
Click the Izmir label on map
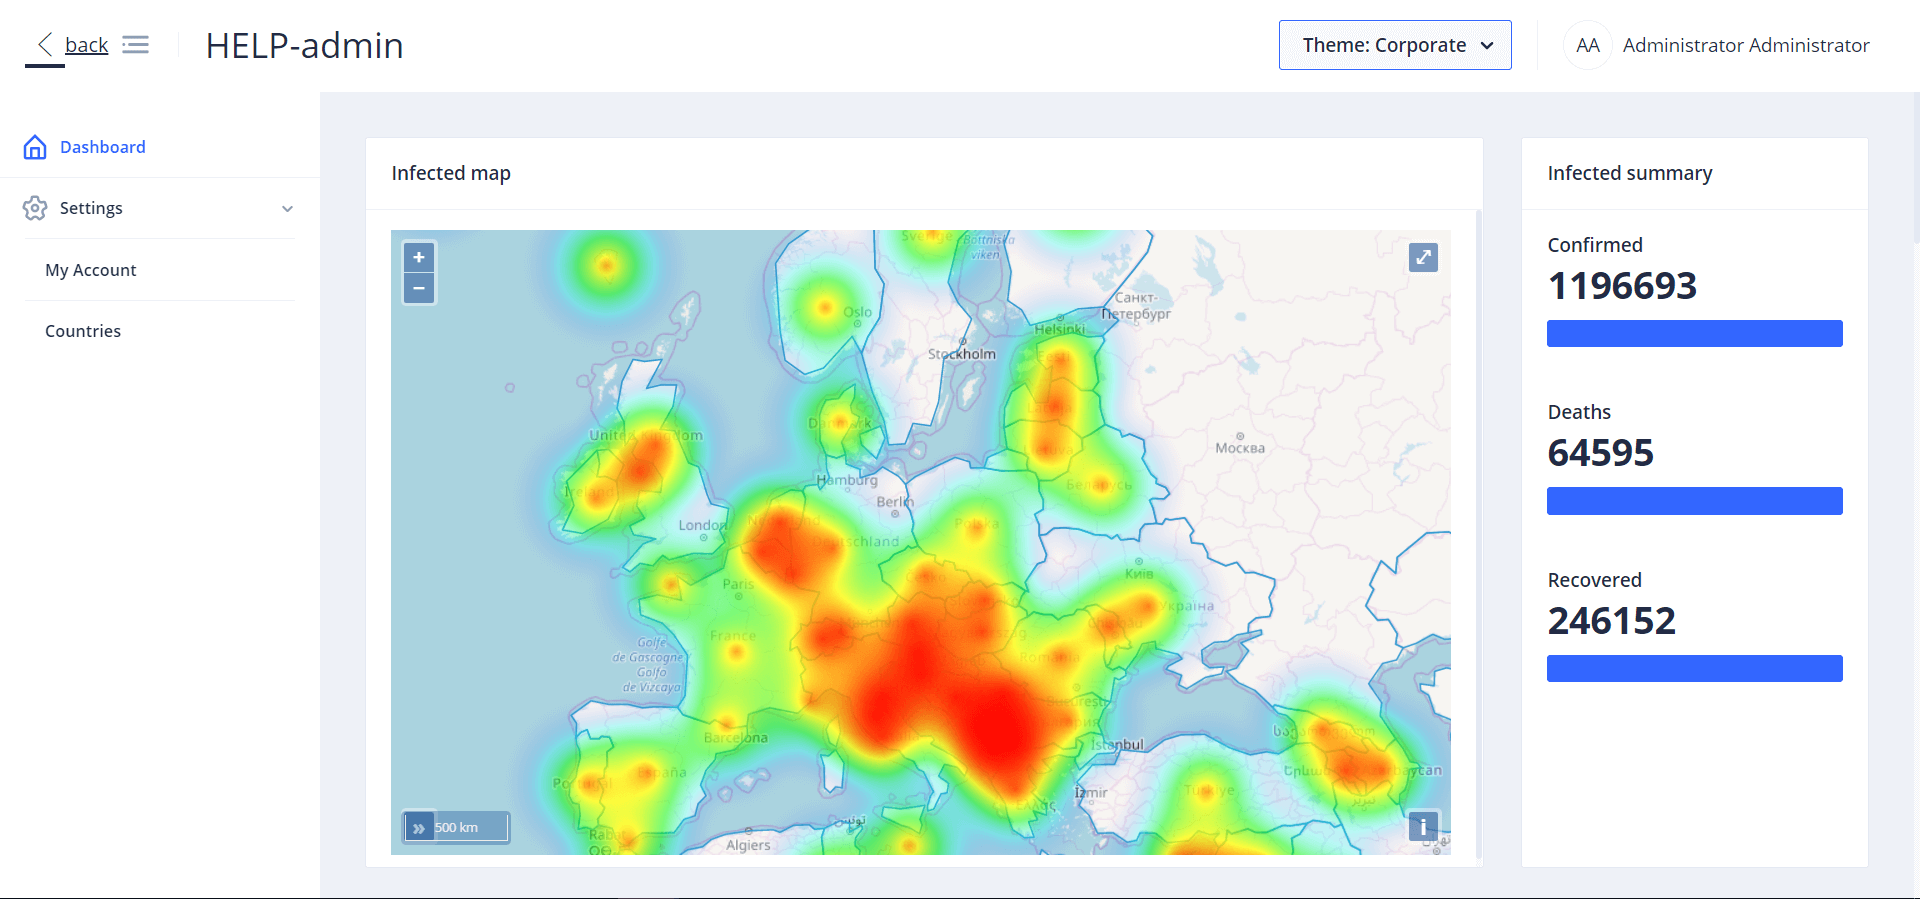1090,792
